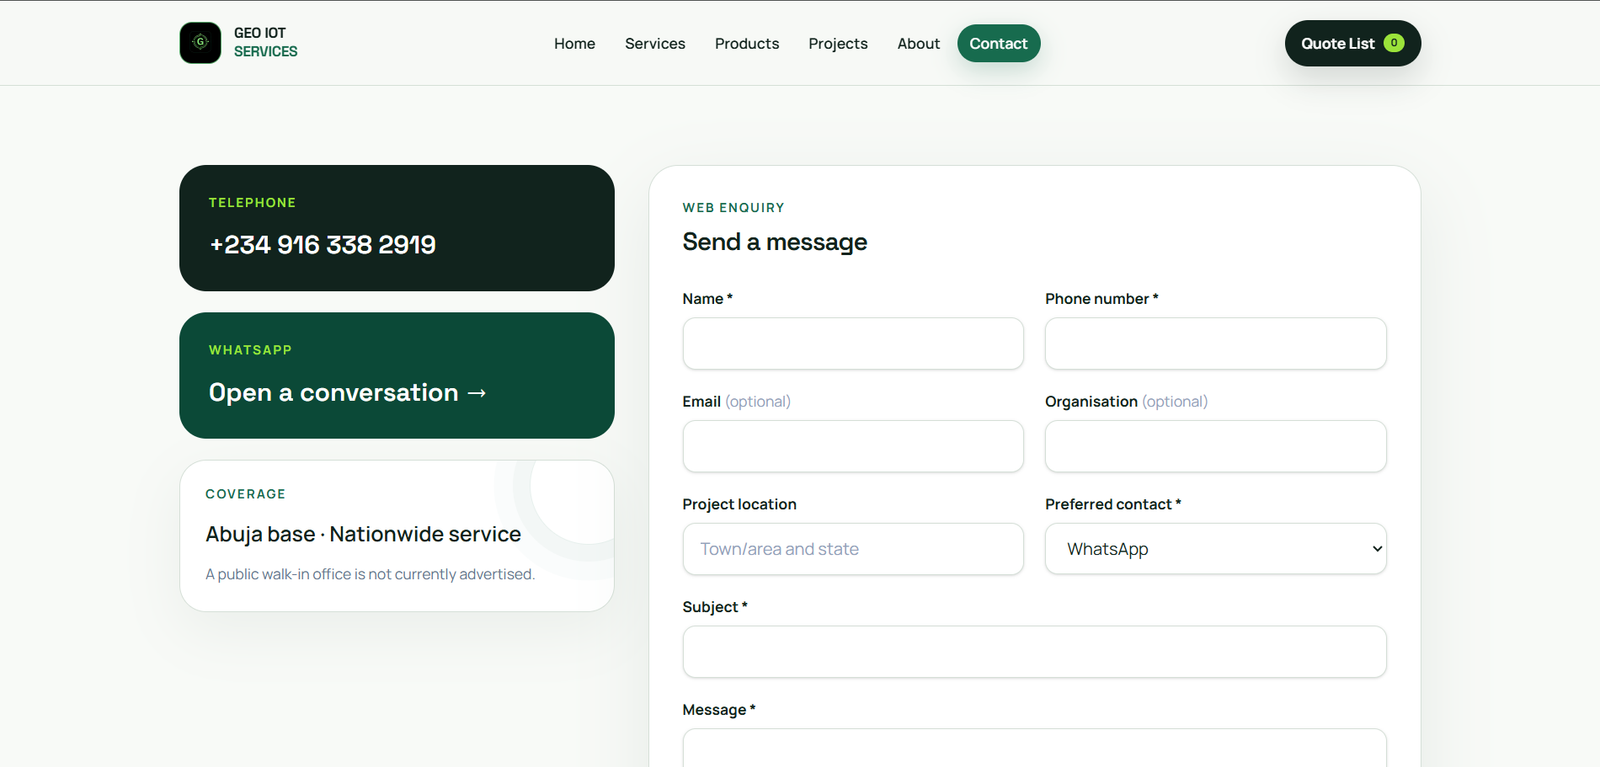Select the Contact nav item
Screen dimensions: 1600x767
coord(999,43)
